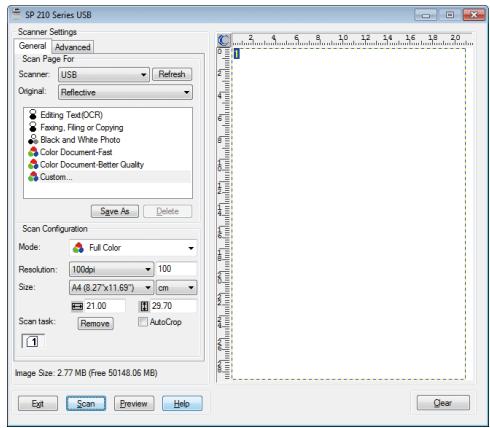
Task: Close the SP 210 Series USB window
Action: pyautogui.click(x=474, y=15)
